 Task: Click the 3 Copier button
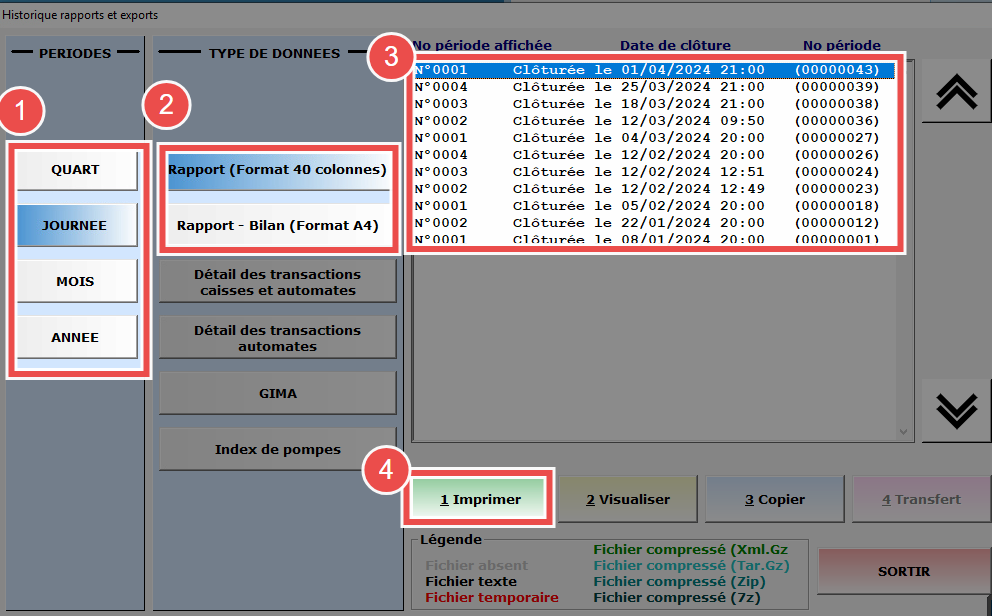coord(775,499)
